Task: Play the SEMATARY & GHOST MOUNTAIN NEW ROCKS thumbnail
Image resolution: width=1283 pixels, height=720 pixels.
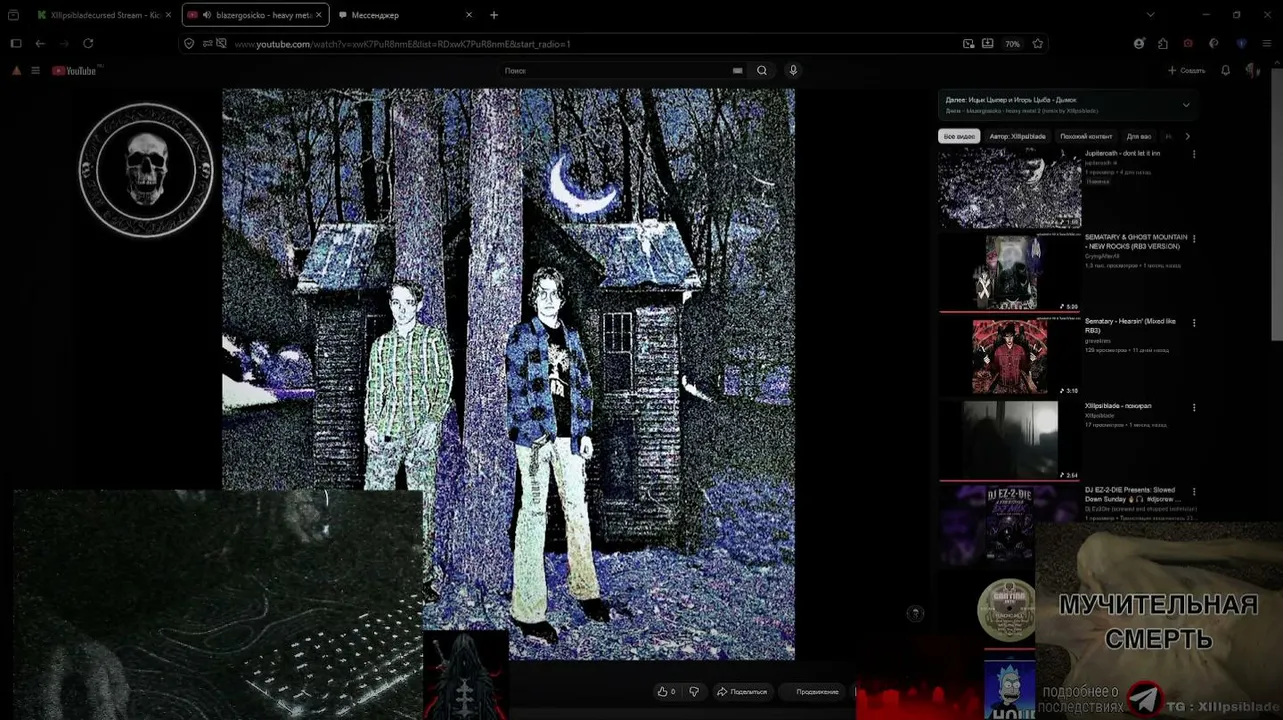Action: click(1010, 273)
